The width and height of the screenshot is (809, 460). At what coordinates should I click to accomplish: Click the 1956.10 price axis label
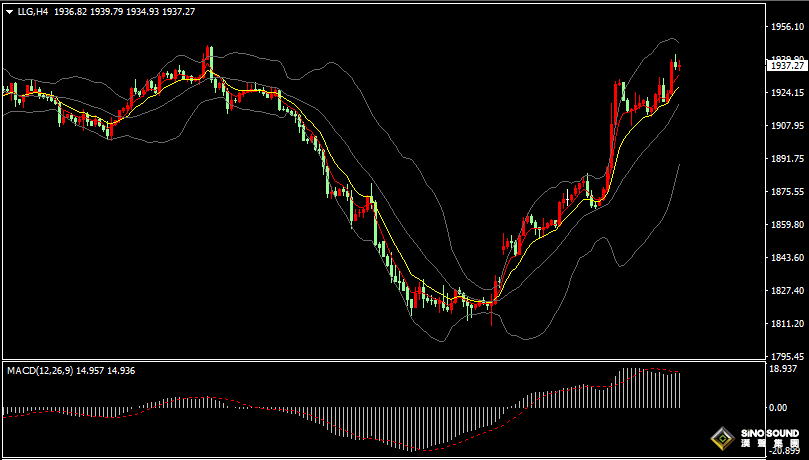pyautogui.click(x=788, y=27)
